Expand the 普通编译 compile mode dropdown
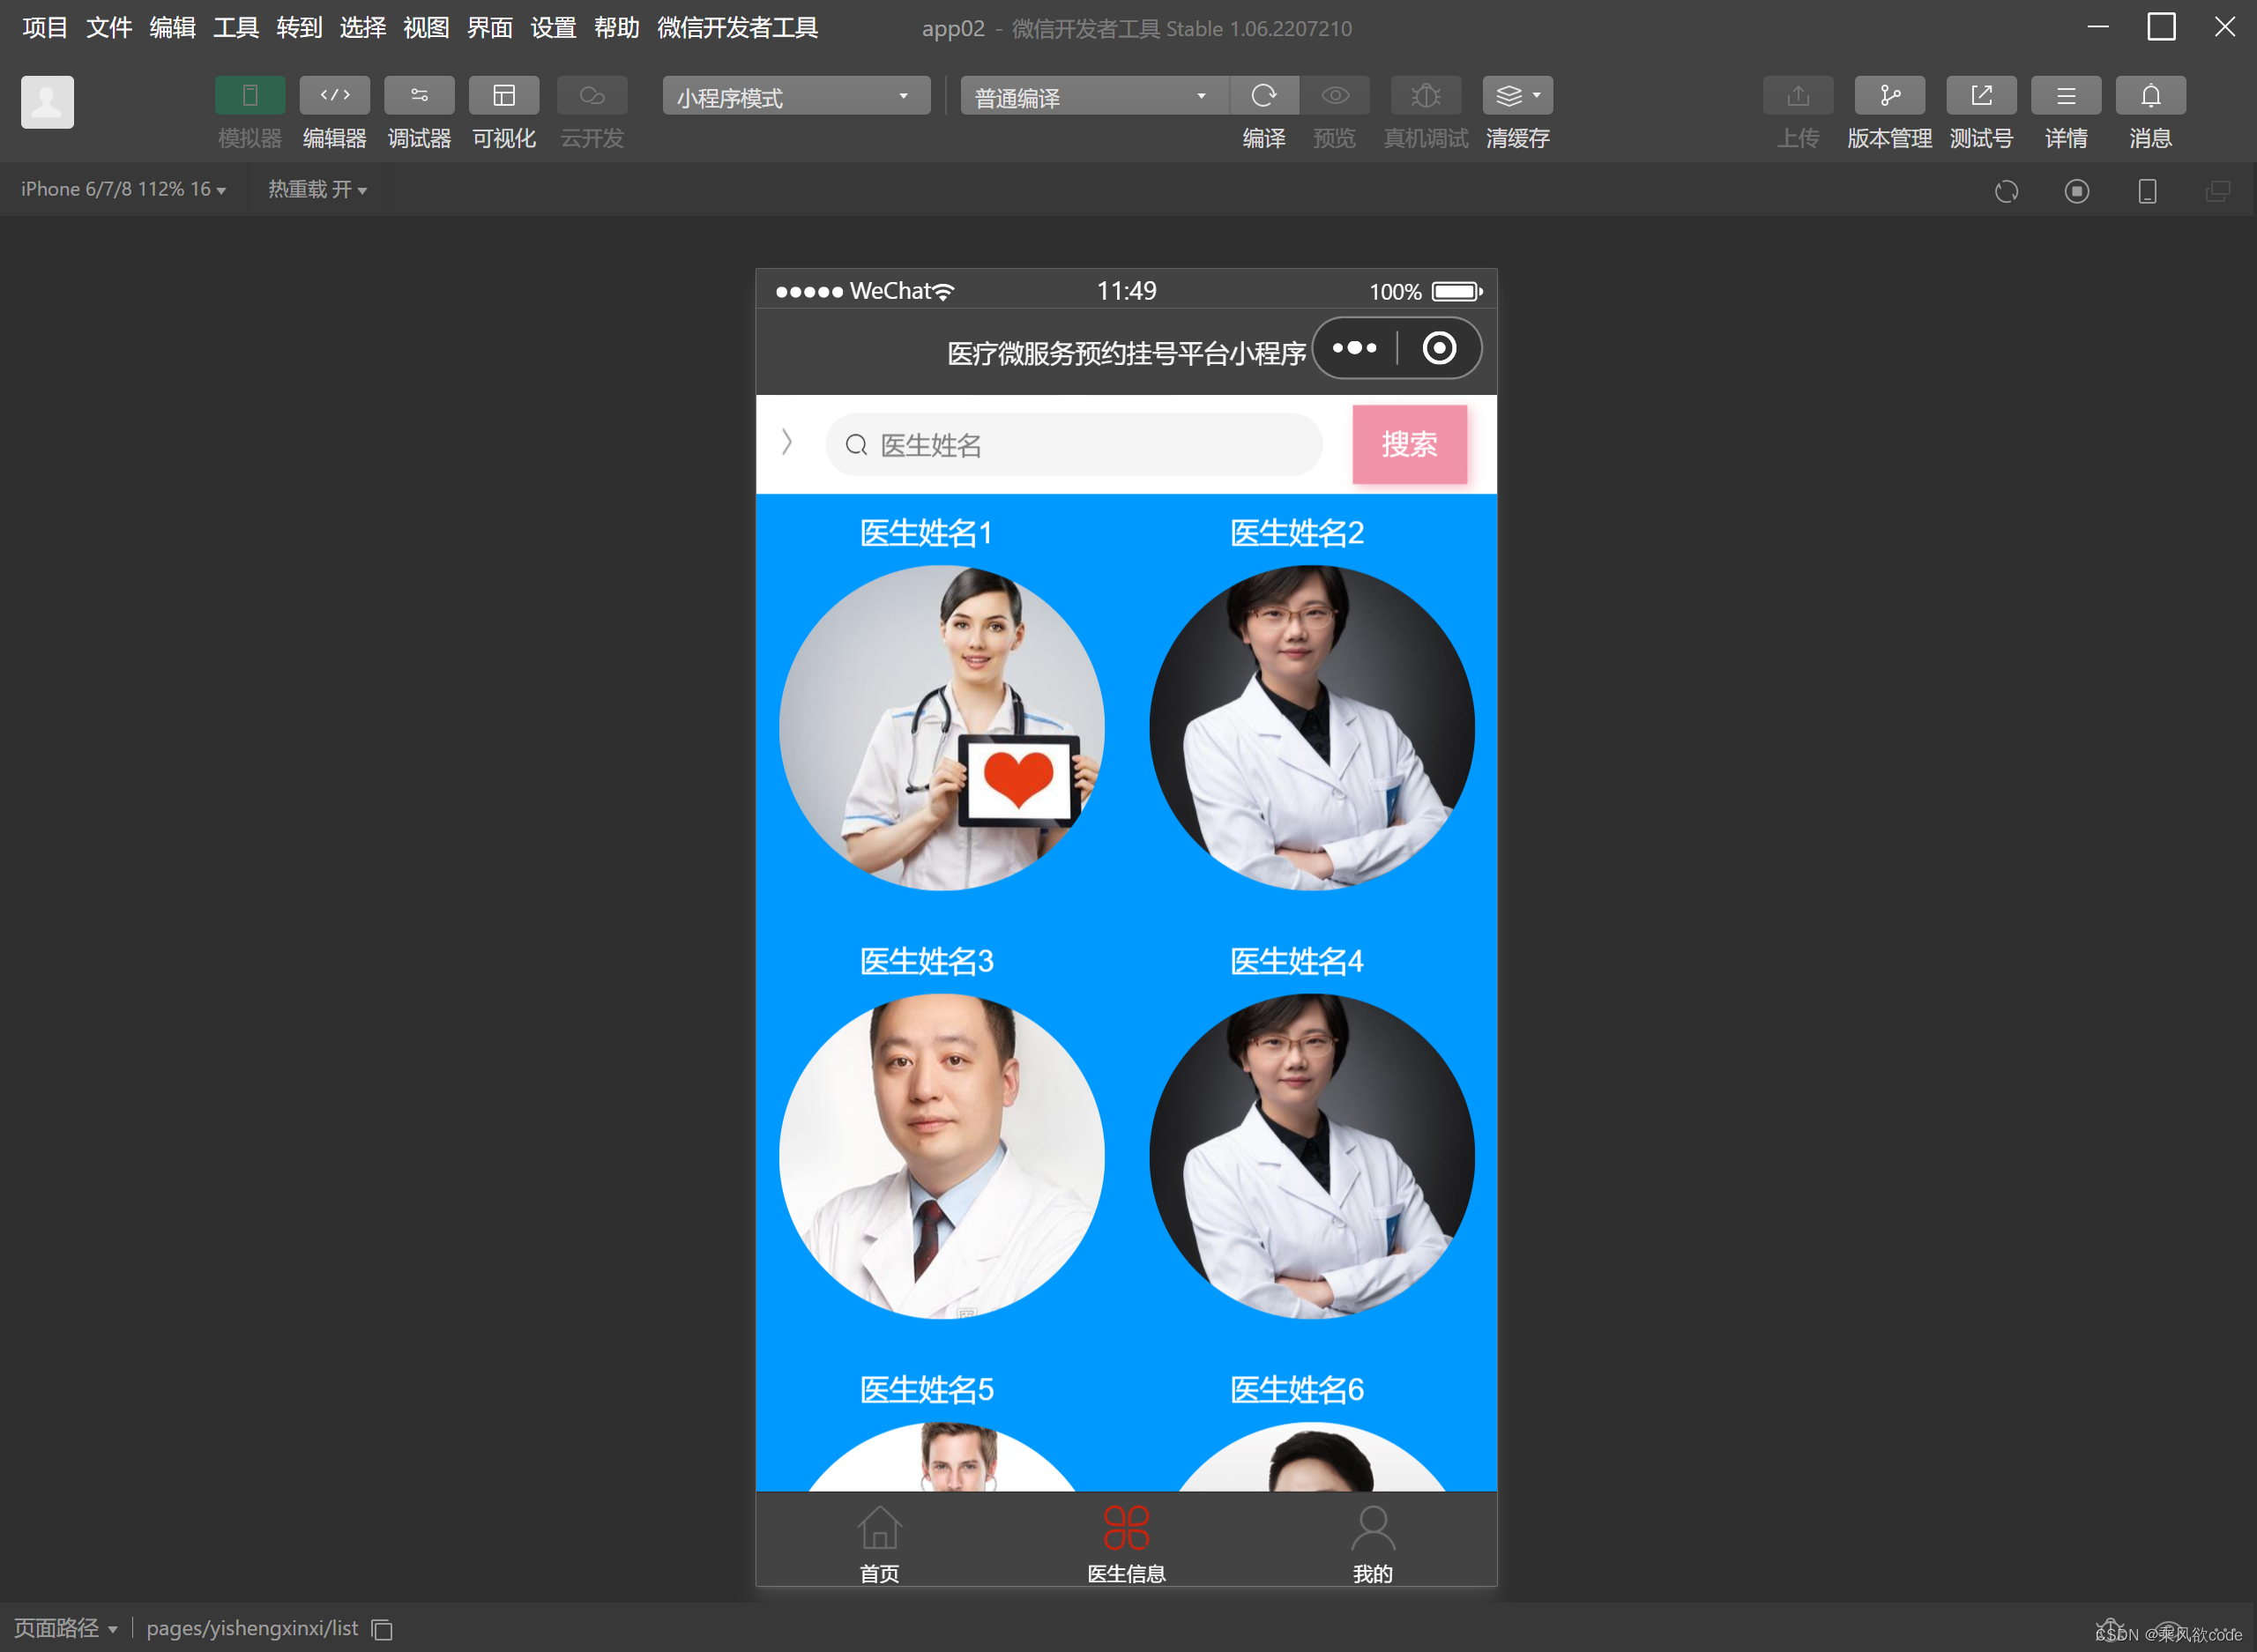Screen dimensions: 2257x1652 click(1093, 97)
